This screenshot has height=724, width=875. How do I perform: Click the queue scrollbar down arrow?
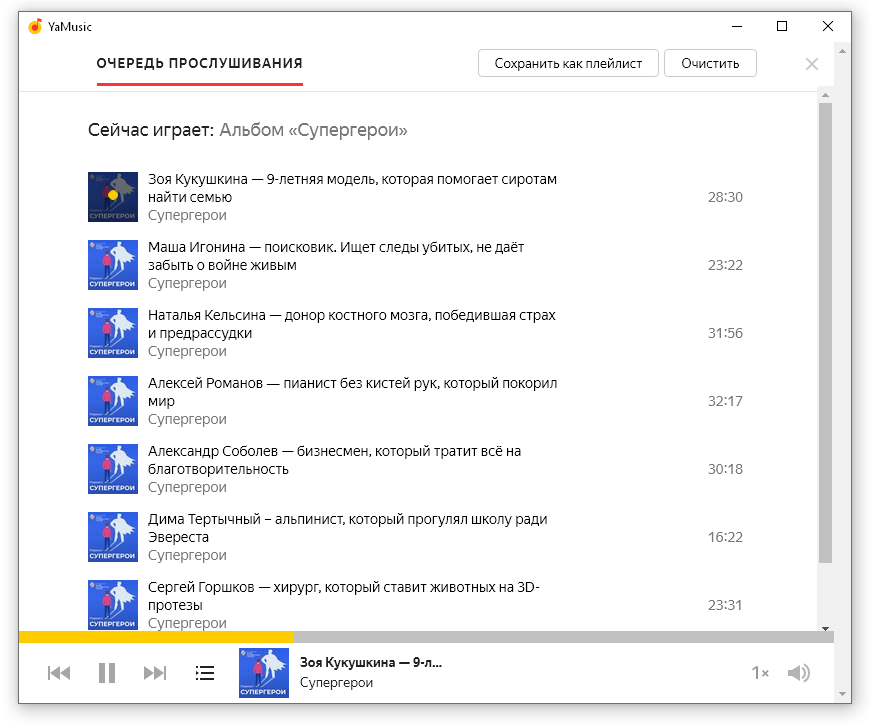point(825,629)
